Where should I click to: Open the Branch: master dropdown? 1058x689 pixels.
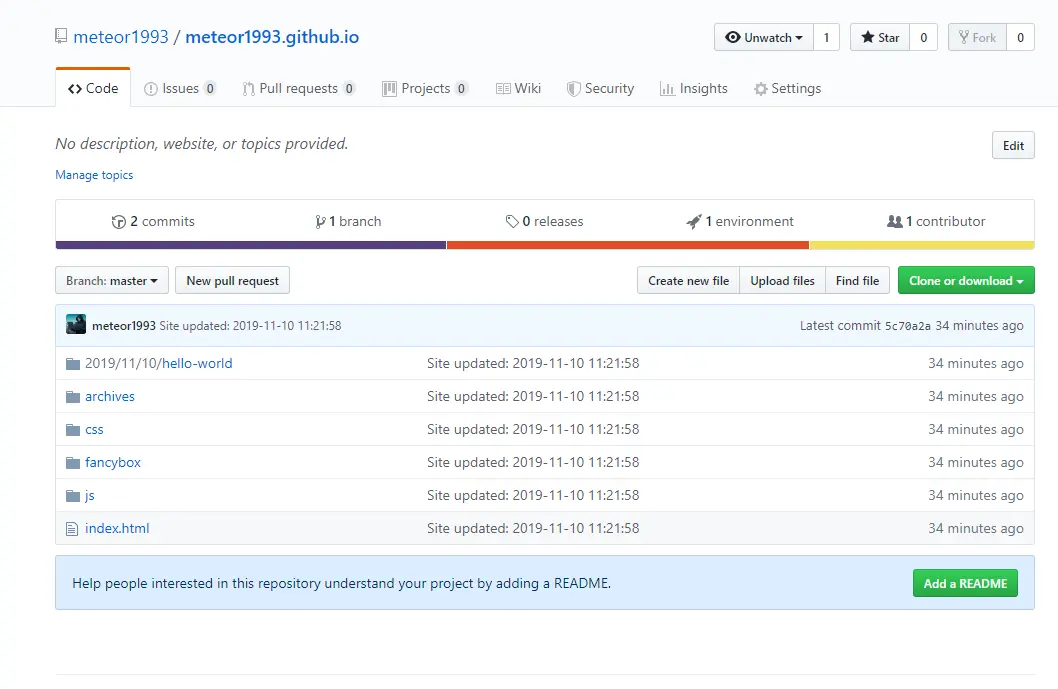click(x=112, y=280)
